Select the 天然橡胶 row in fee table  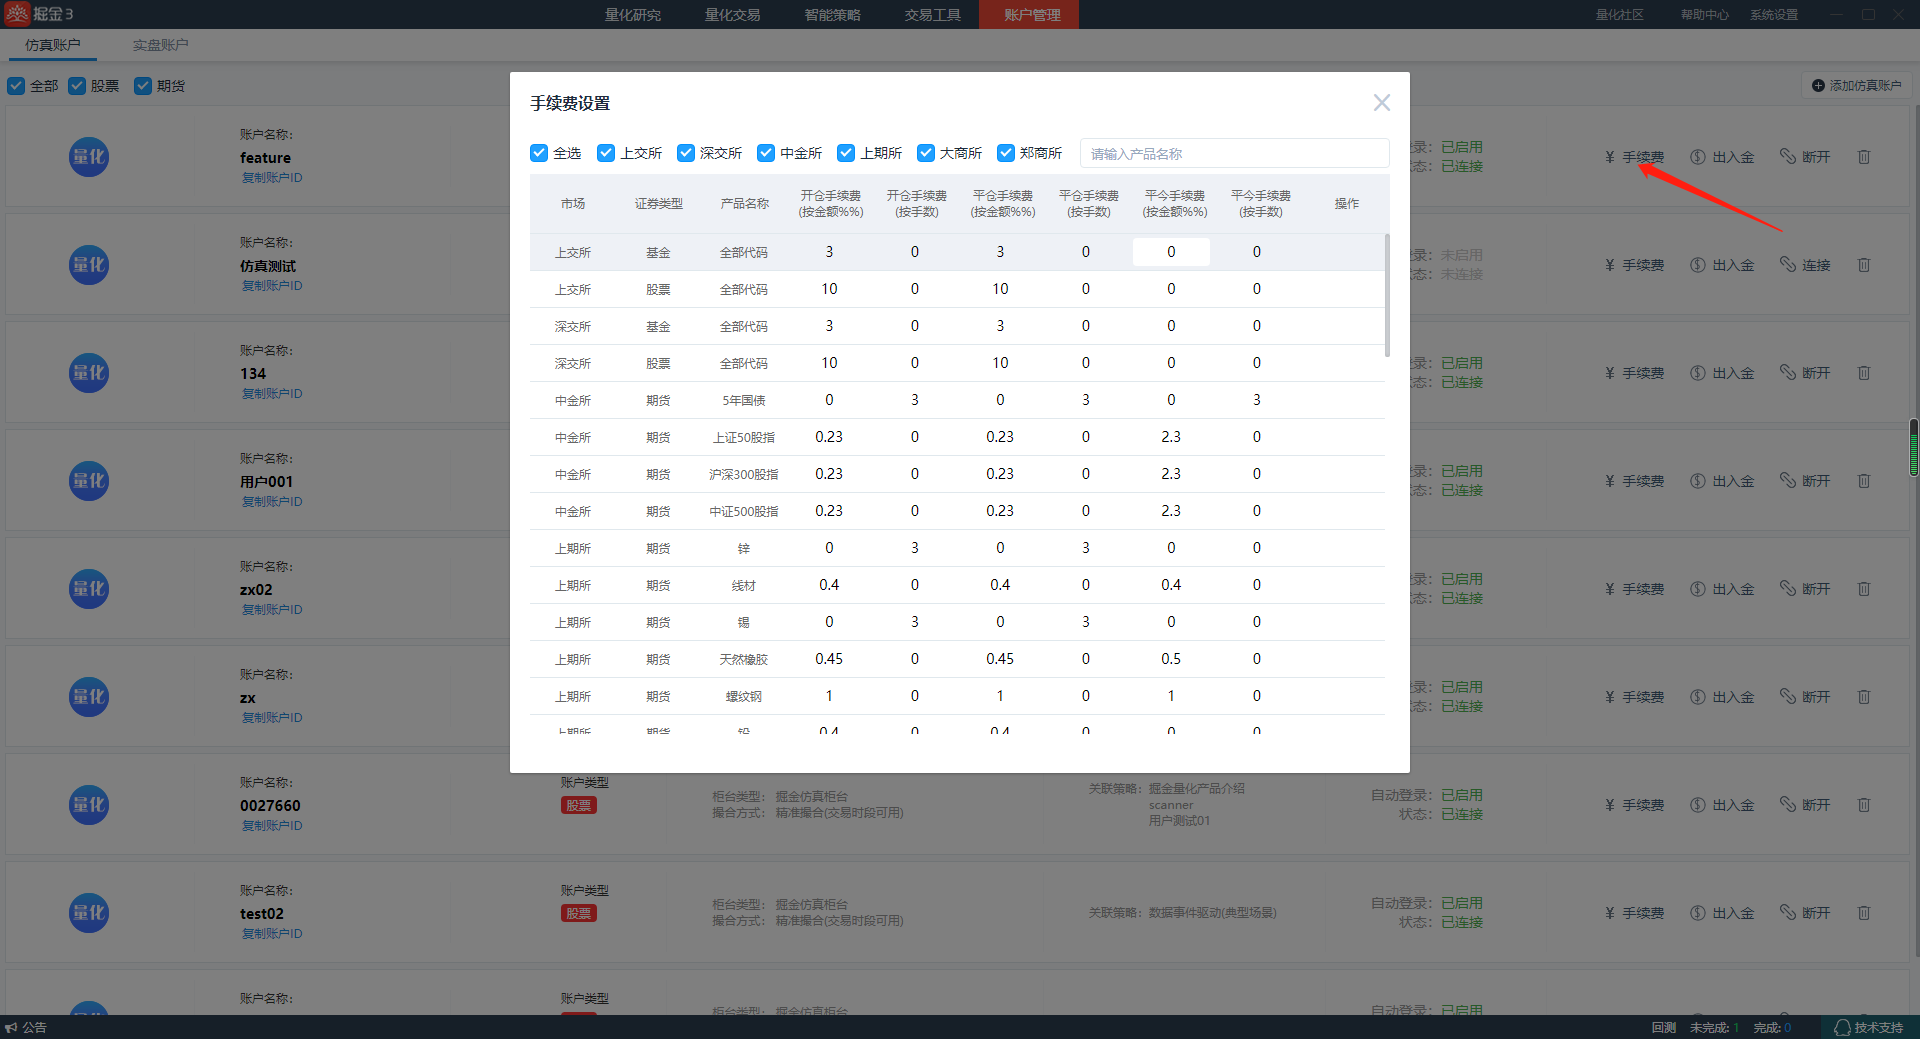coord(957,659)
